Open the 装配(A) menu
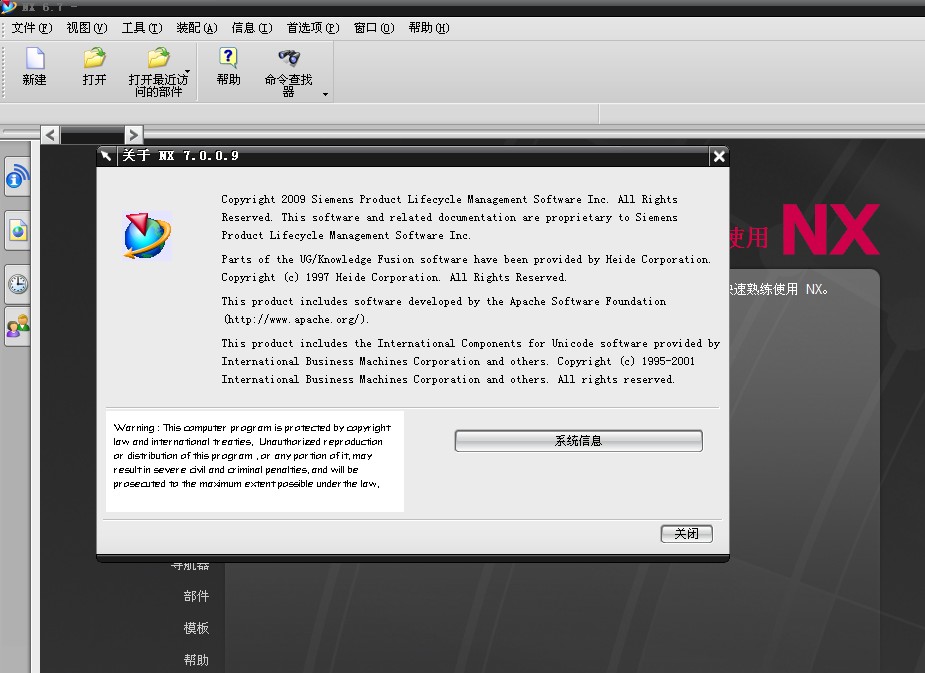The image size is (925, 673). 196,28
